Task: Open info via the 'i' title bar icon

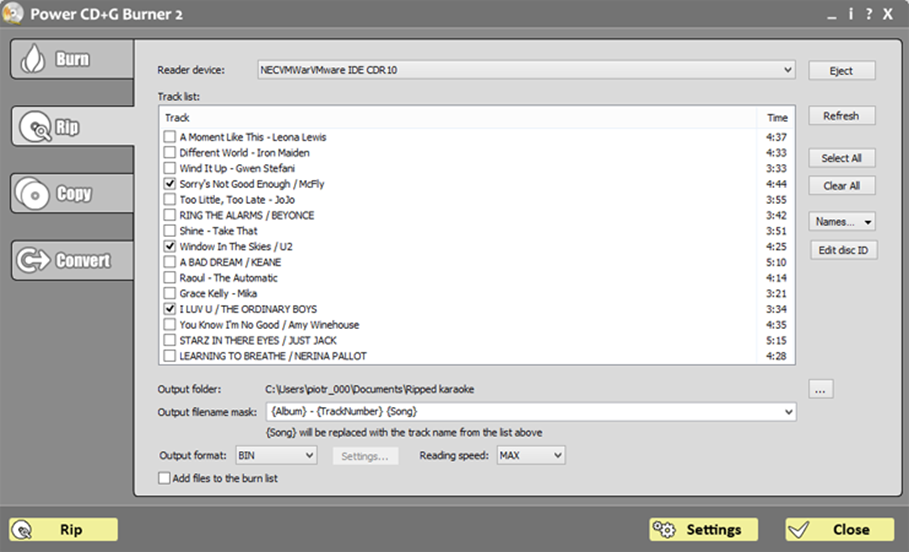Action: click(x=850, y=14)
